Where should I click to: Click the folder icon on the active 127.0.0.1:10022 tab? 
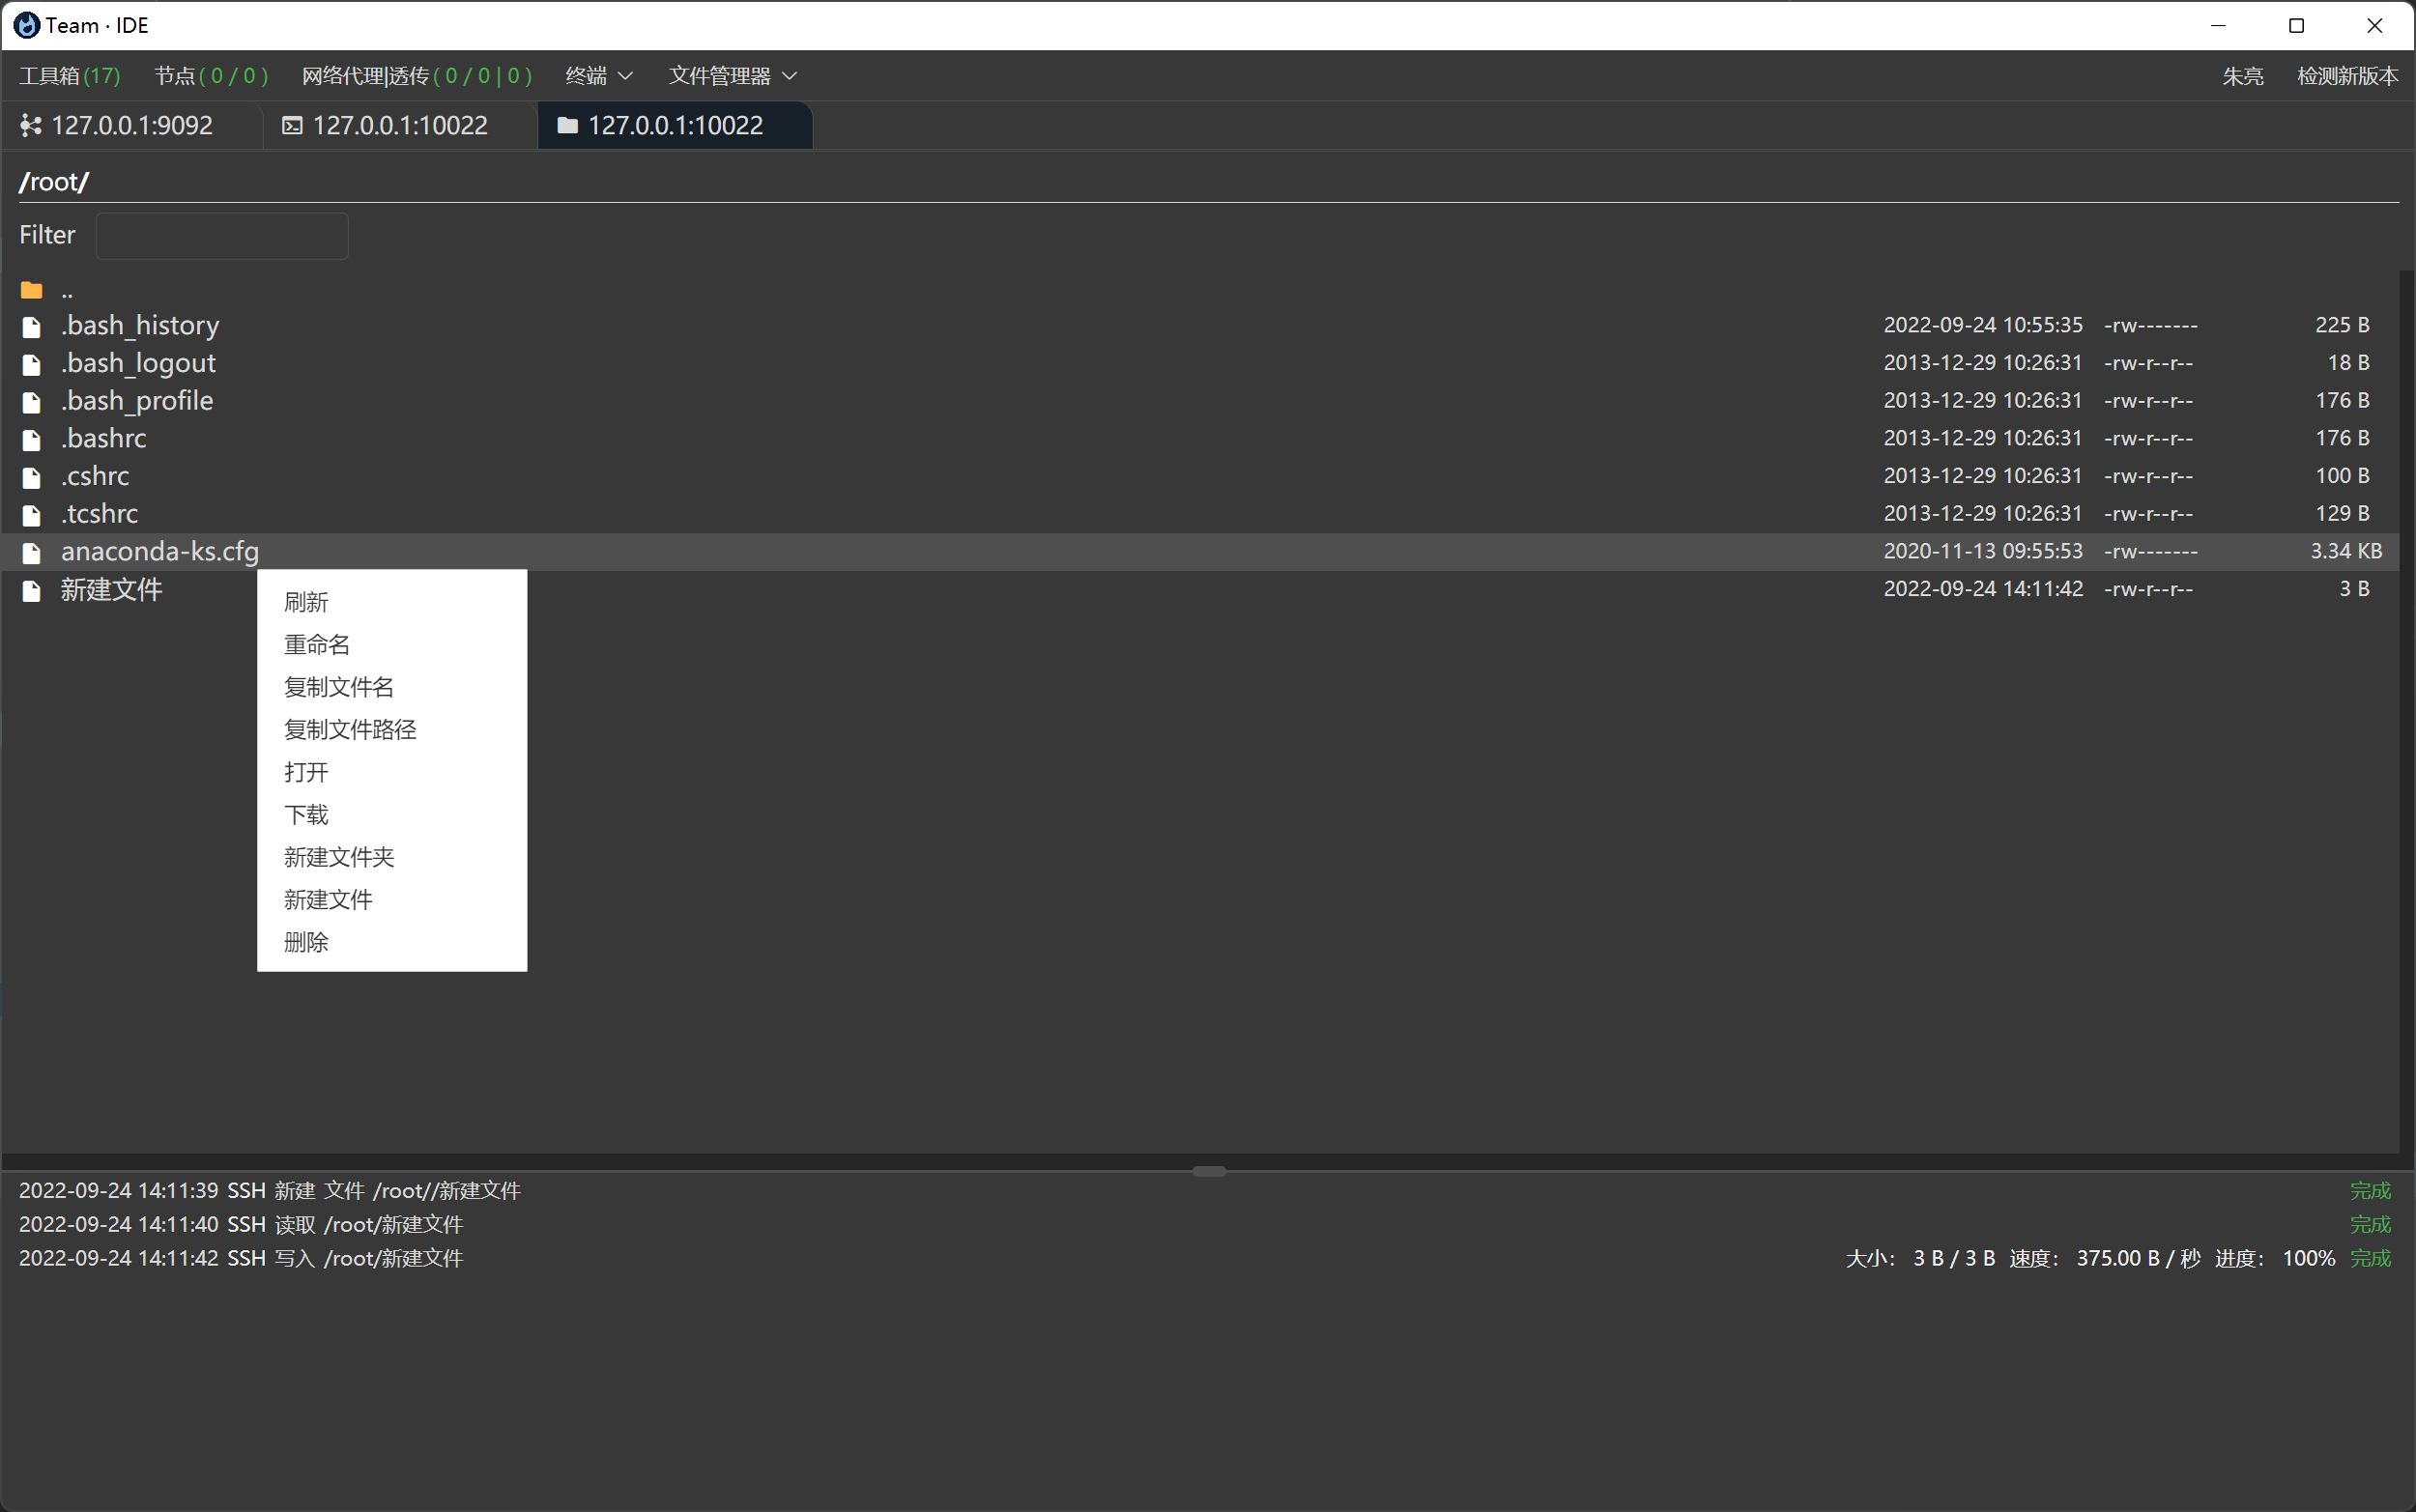pos(566,125)
